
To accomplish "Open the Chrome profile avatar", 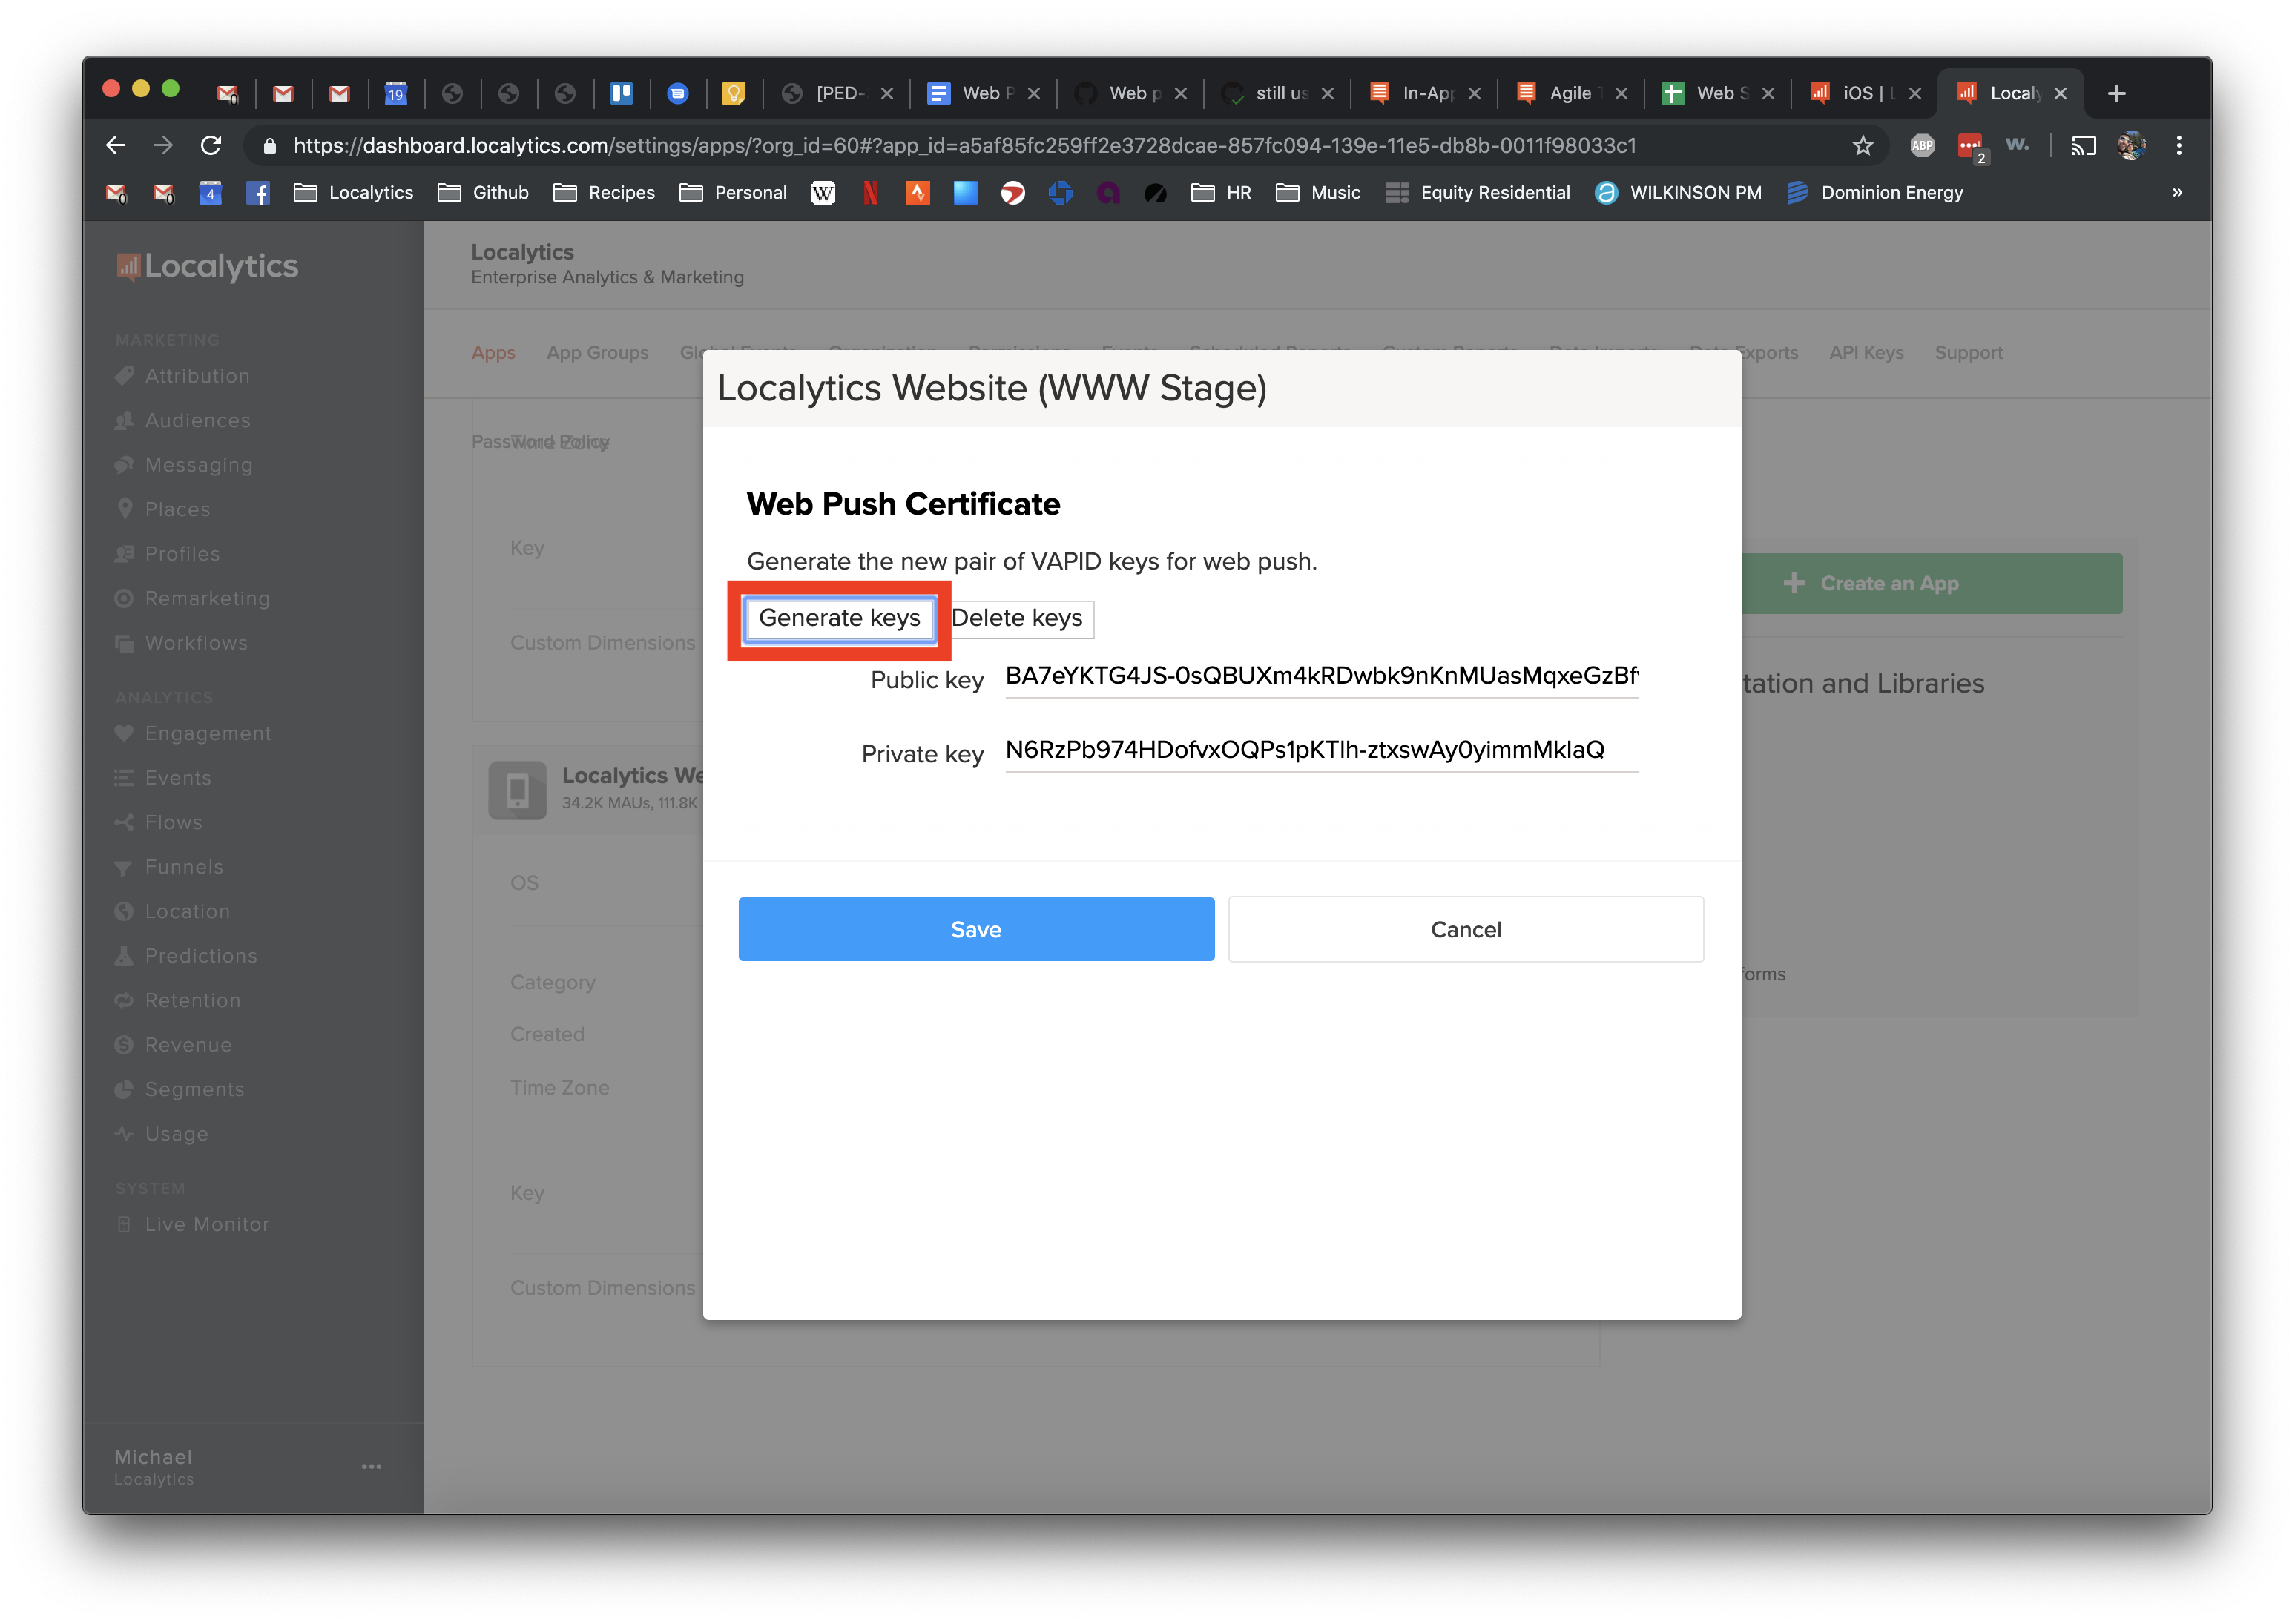I will click(2131, 146).
